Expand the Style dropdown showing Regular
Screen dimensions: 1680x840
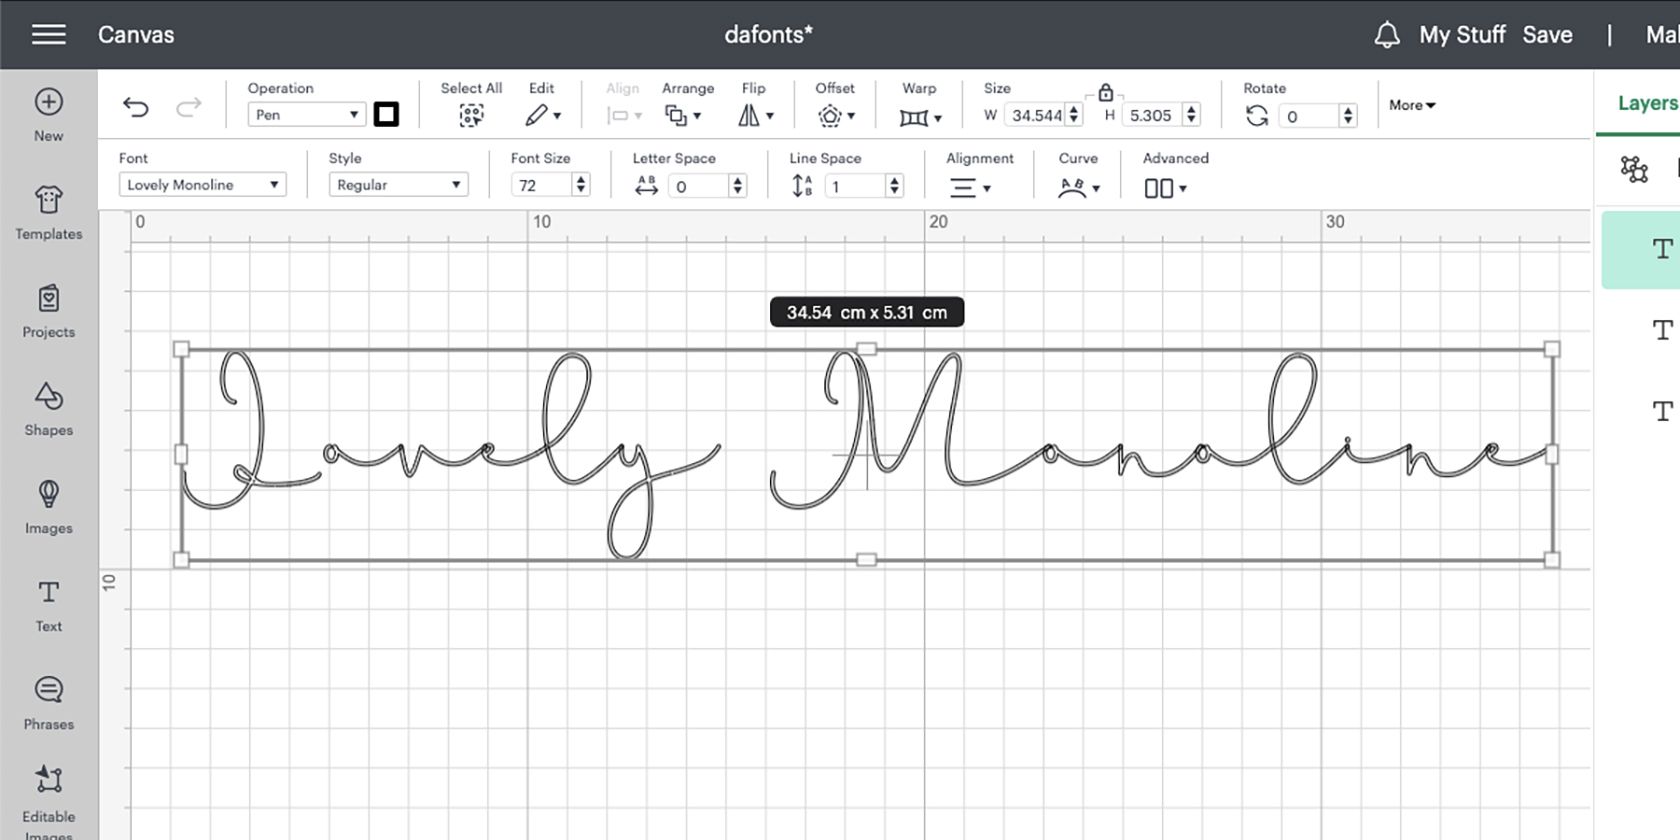click(398, 185)
